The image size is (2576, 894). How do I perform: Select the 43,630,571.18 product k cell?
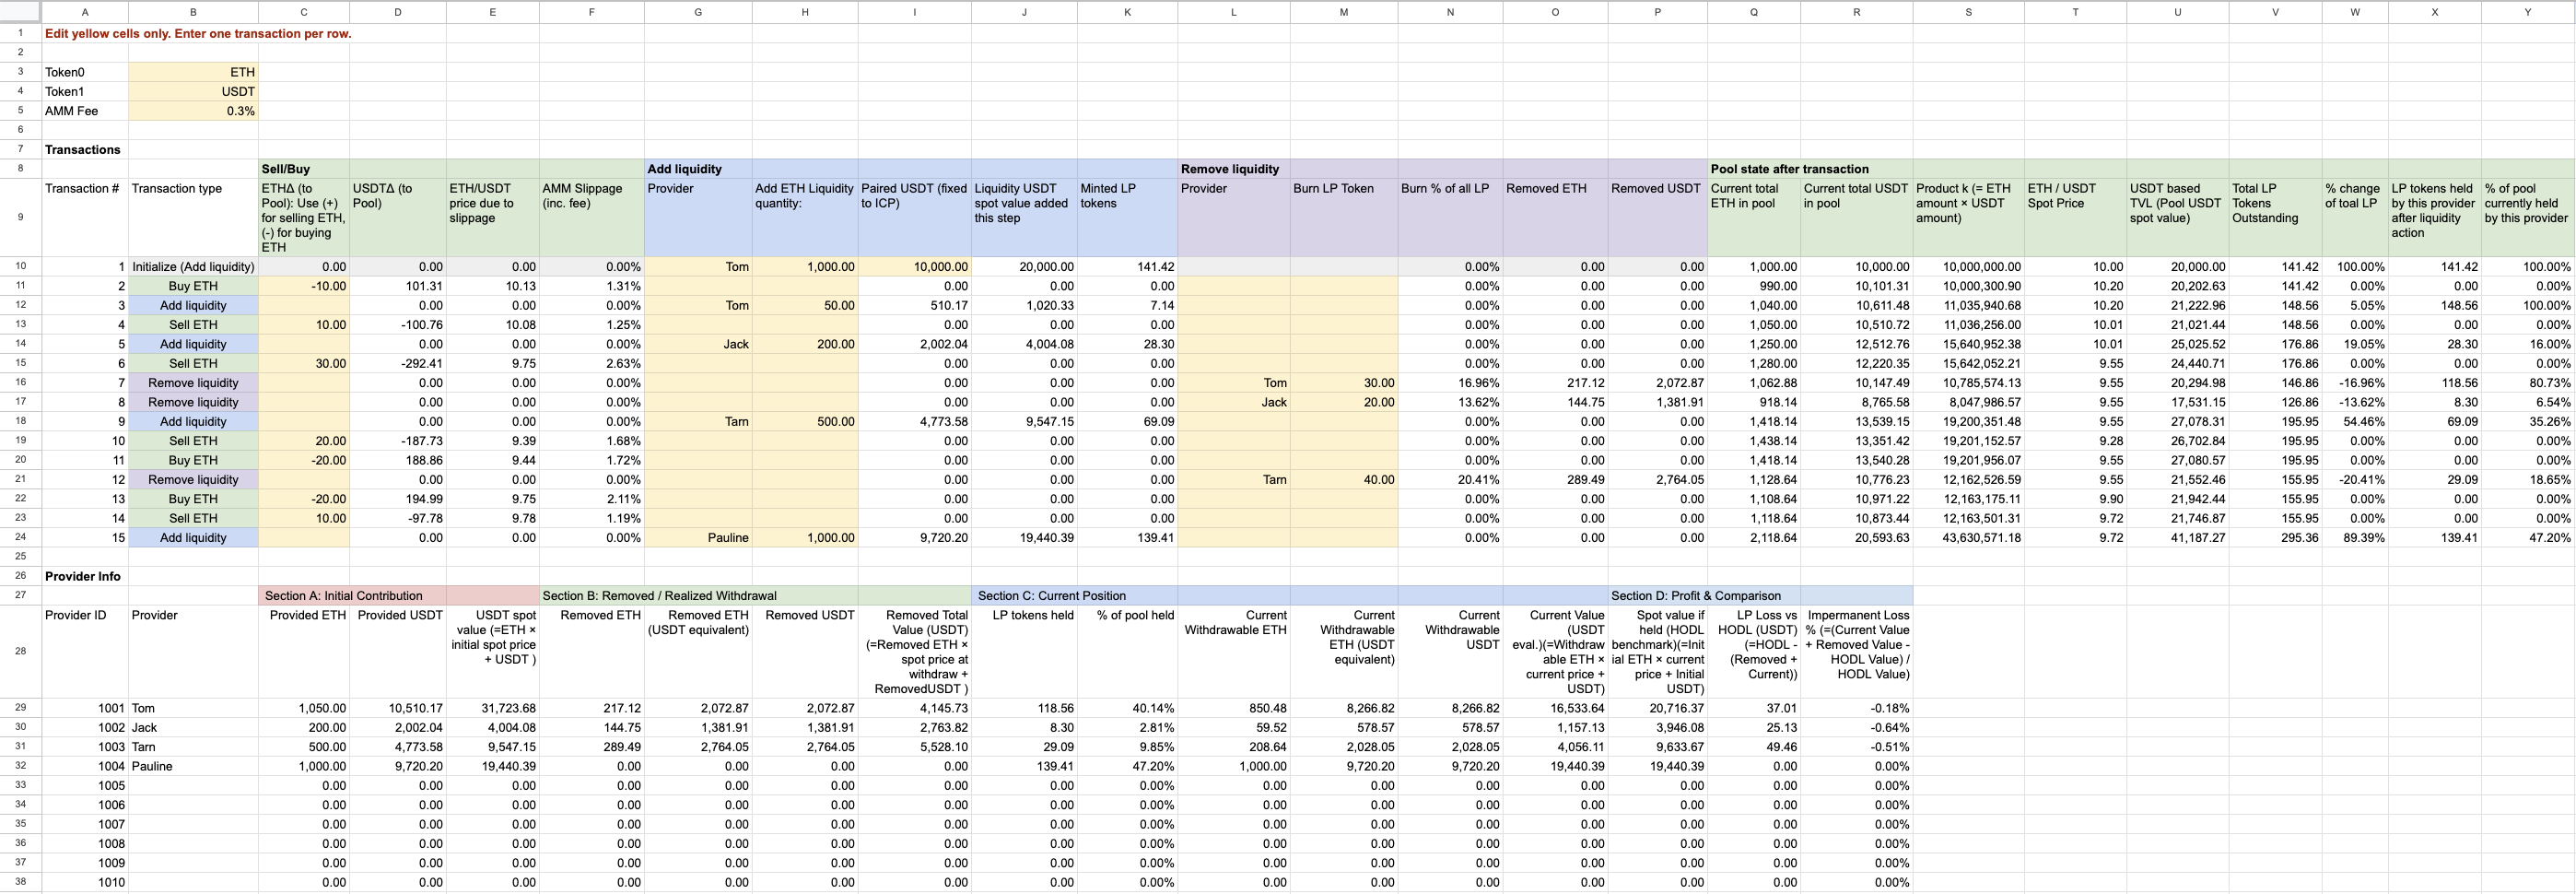pos(1968,537)
